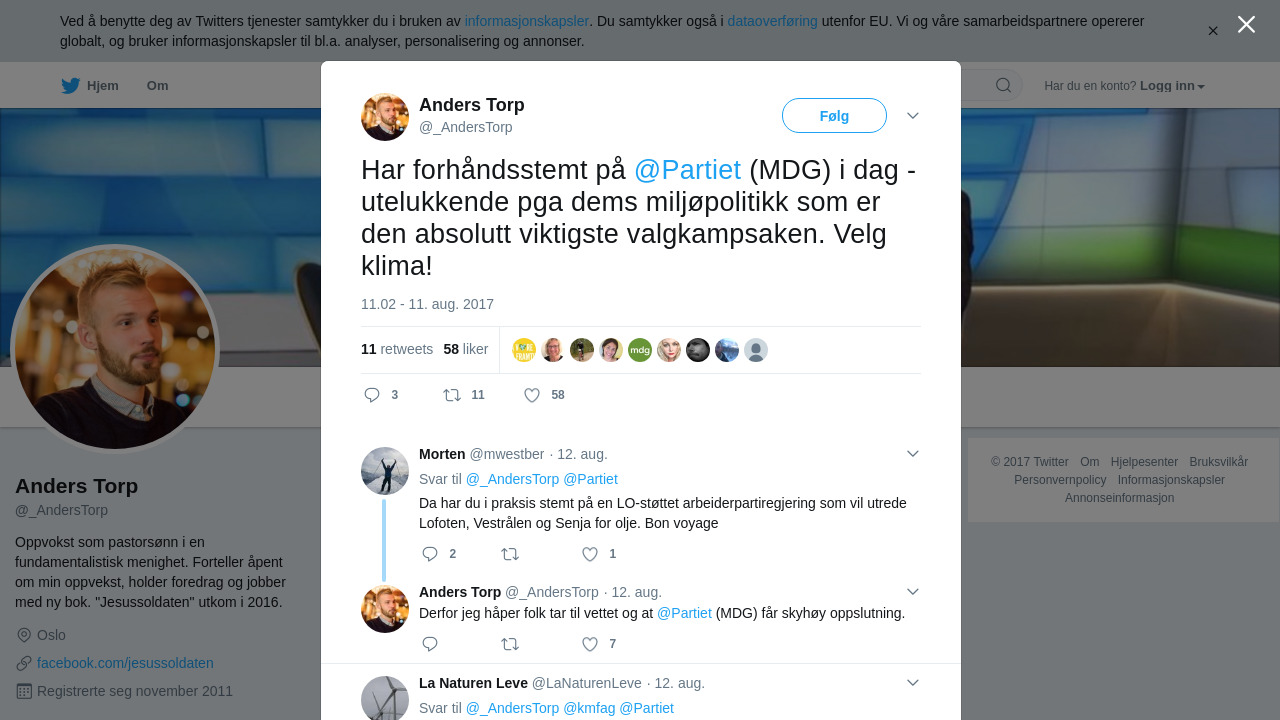Open the Logg inn dropdown
This screenshot has width=1280, height=720.
click(1172, 86)
